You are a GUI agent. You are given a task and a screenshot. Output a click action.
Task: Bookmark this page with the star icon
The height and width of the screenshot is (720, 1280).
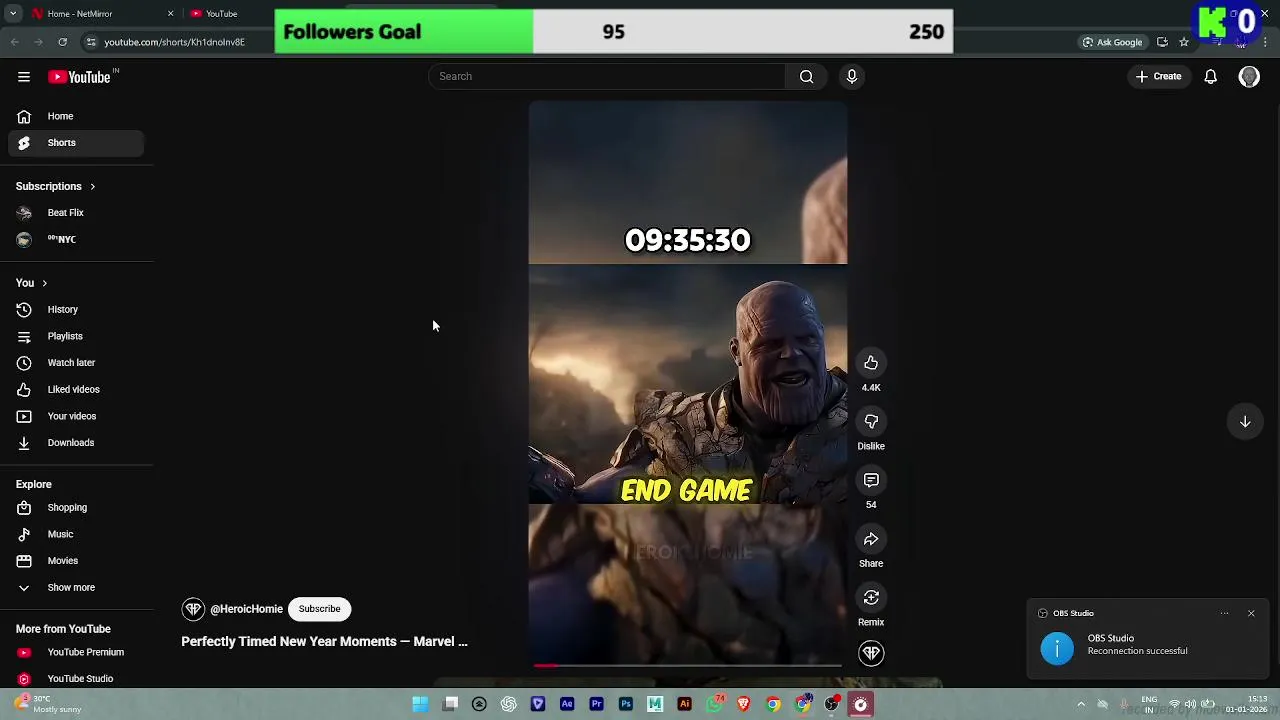tap(1184, 42)
